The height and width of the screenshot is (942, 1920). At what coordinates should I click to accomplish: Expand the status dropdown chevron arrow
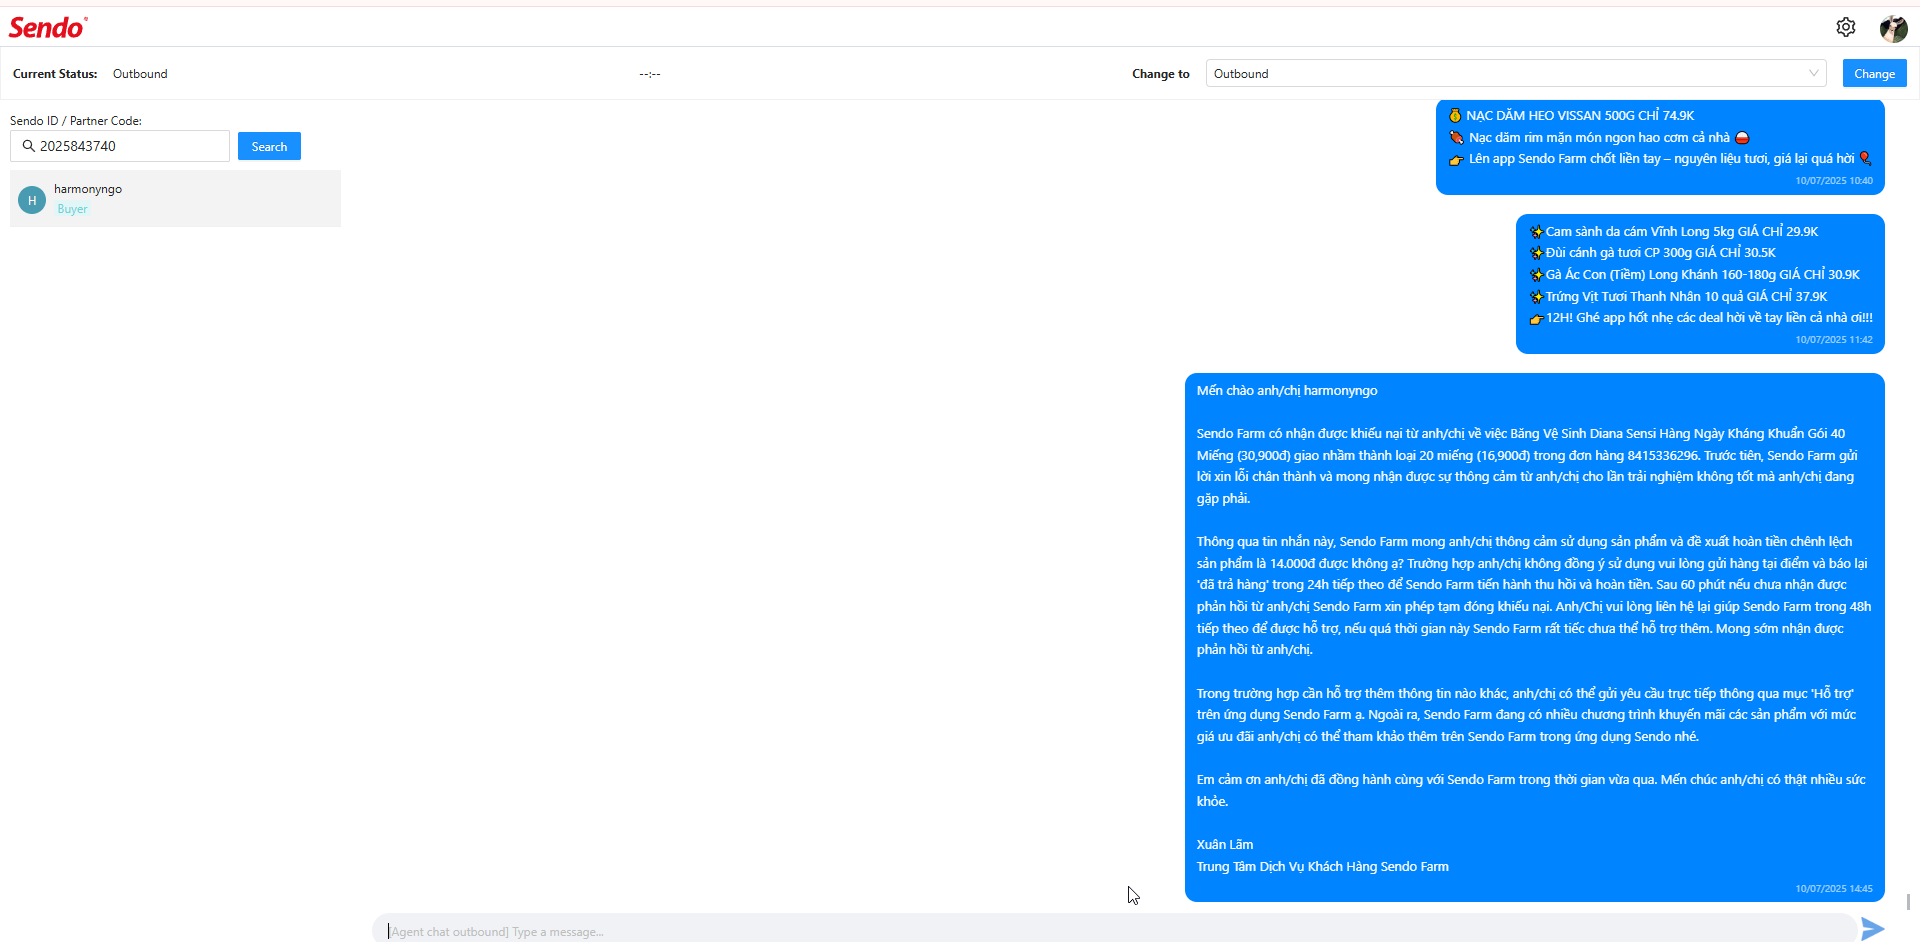tap(1813, 73)
